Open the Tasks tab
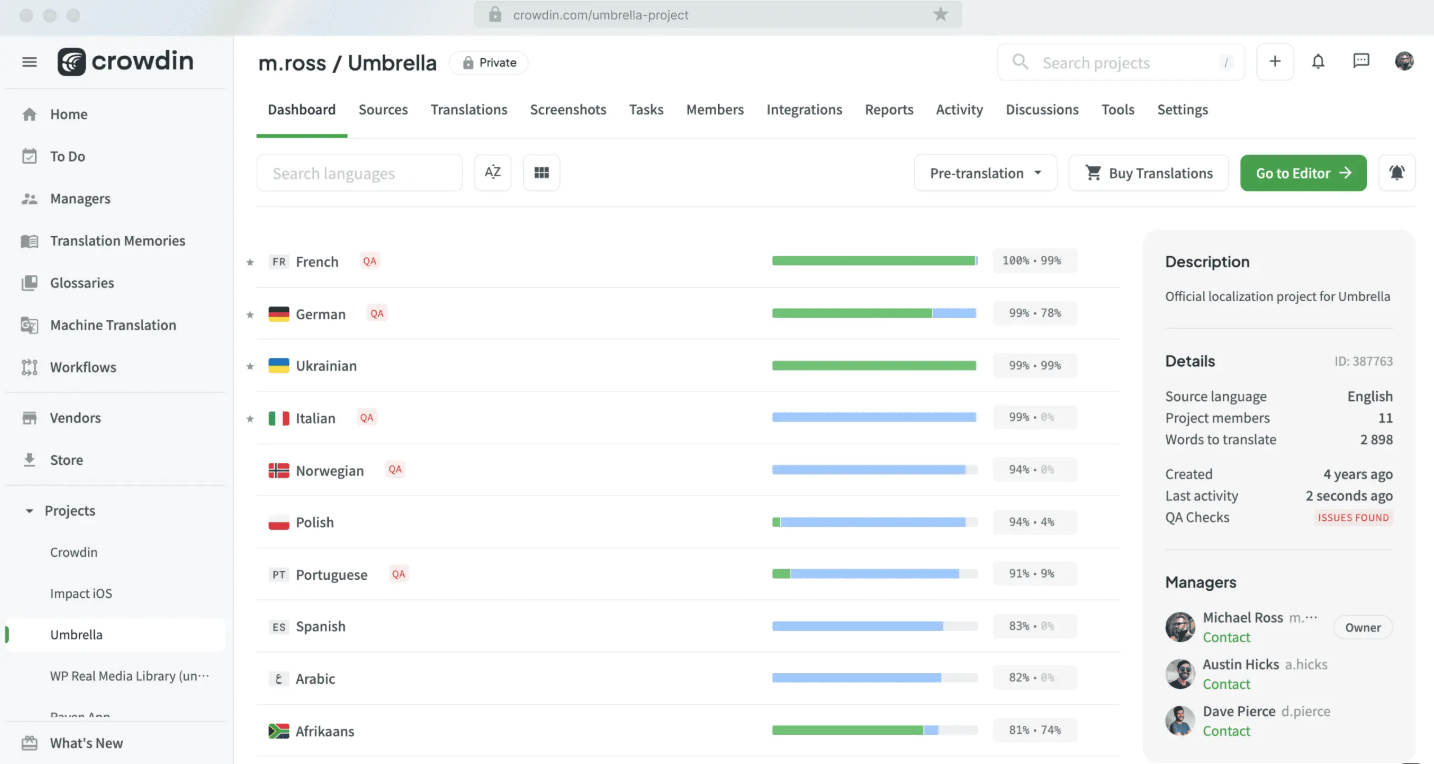Image resolution: width=1434 pixels, height=764 pixels. 646,110
